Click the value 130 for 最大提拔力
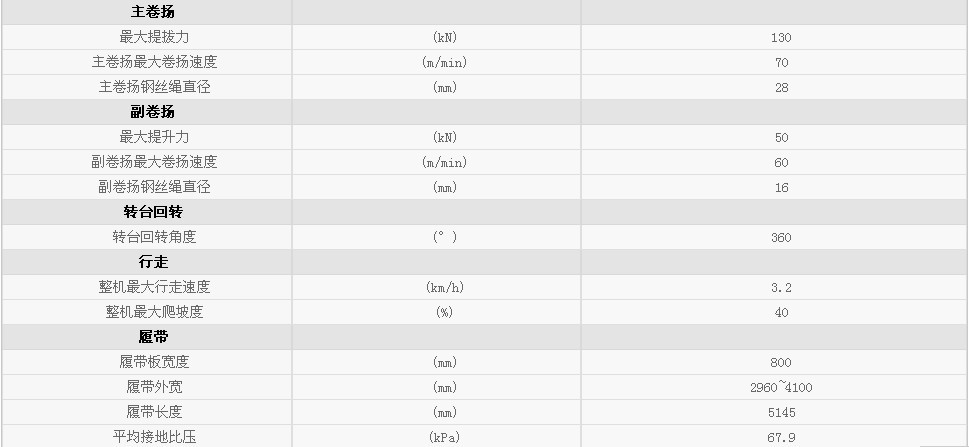This screenshot has width=969, height=447. click(x=781, y=37)
